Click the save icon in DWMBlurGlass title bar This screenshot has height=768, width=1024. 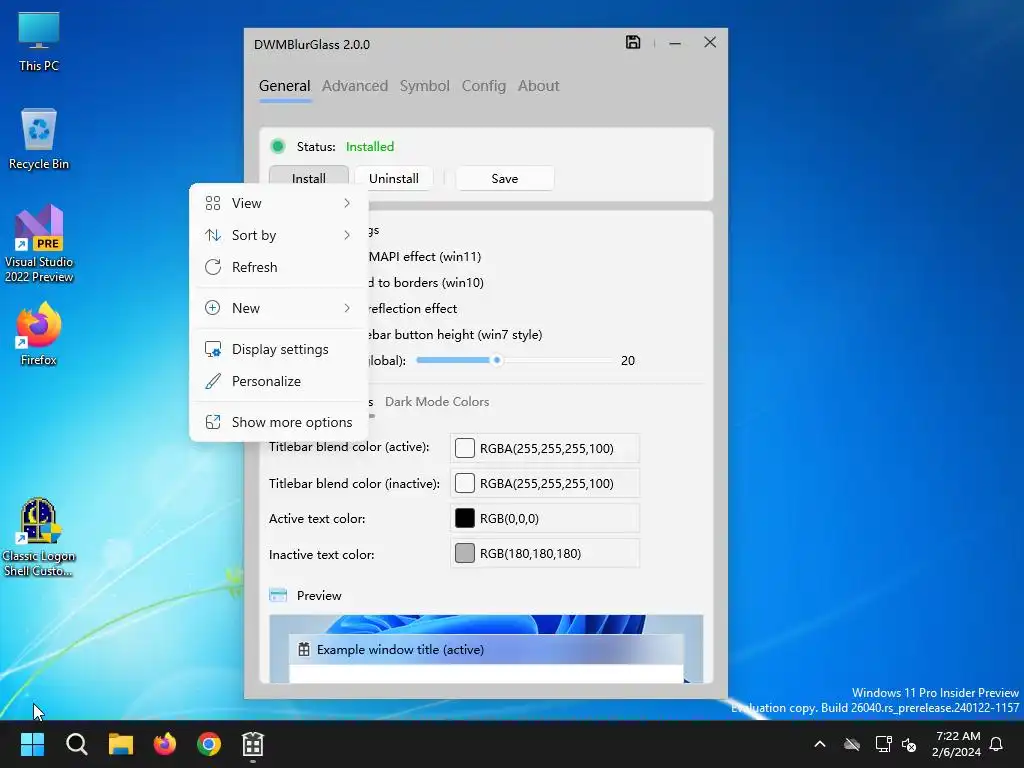point(632,42)
